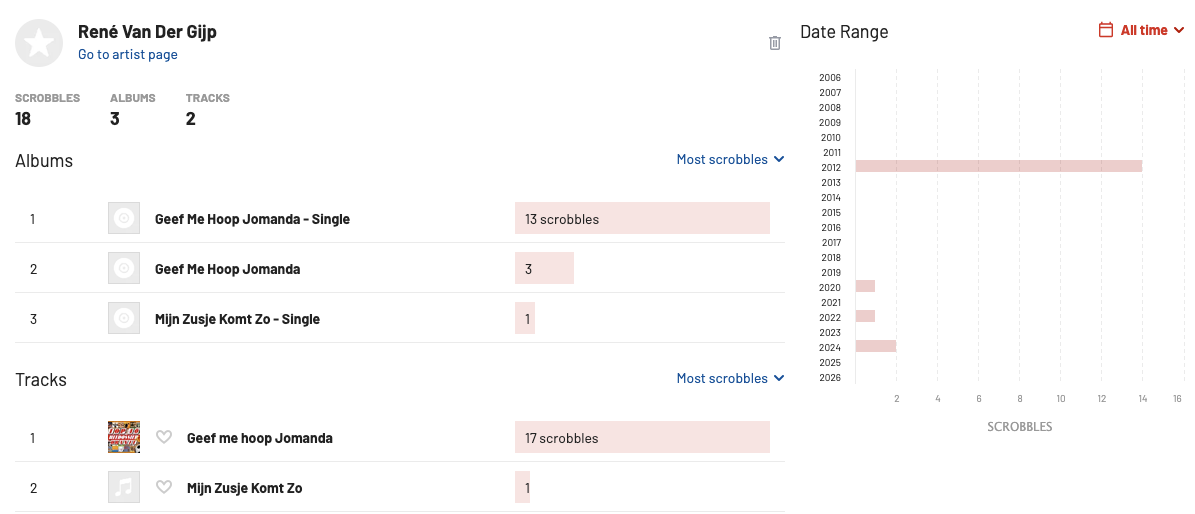This screenshot has height=514, width=1195.
Task: Go to artist page link
Action: (128, 54)
